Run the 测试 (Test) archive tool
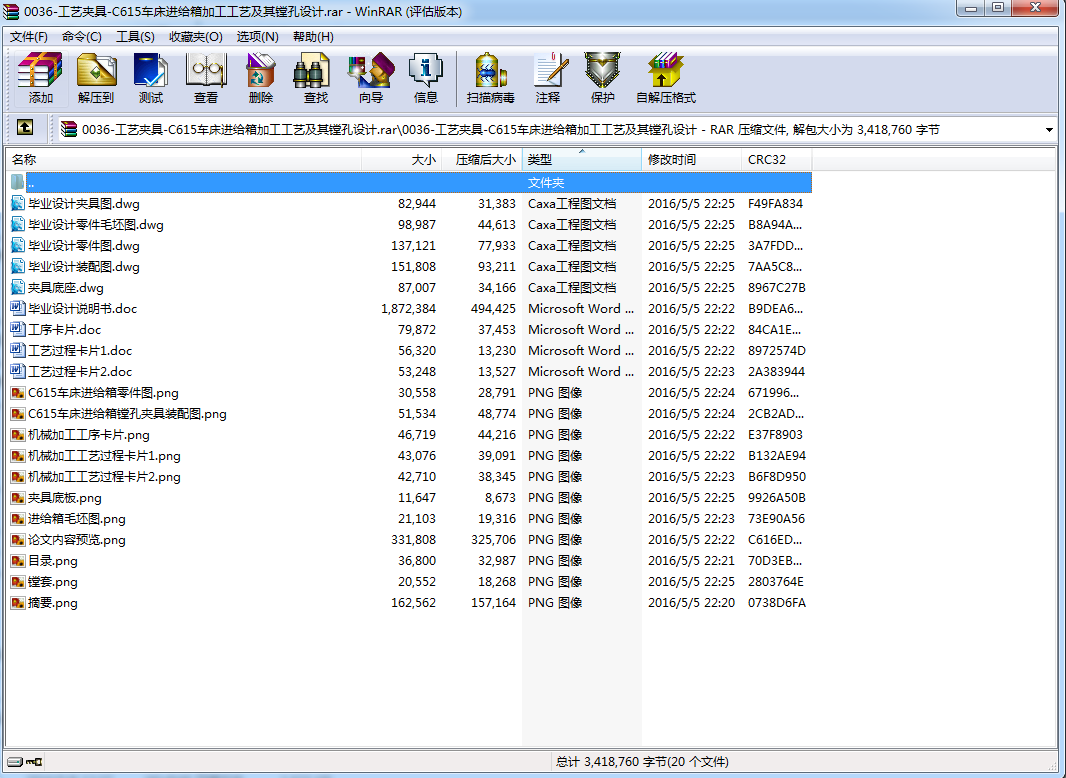 click(151, 78)
